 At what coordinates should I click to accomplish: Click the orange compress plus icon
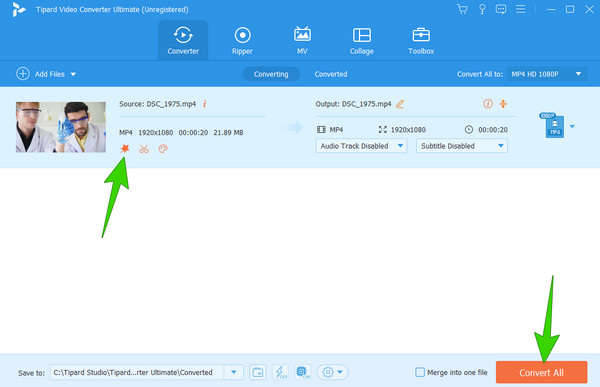[x=503, y=104]
